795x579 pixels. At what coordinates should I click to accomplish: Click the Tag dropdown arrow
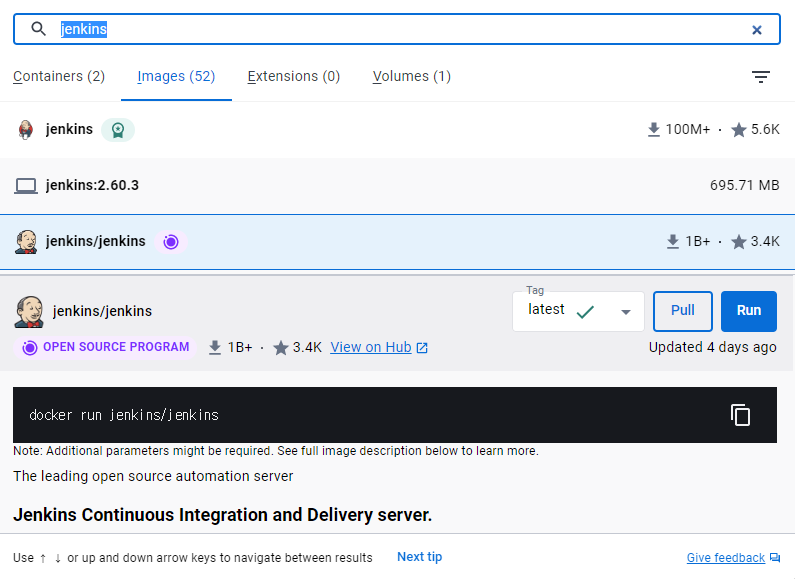pos(626,312)
